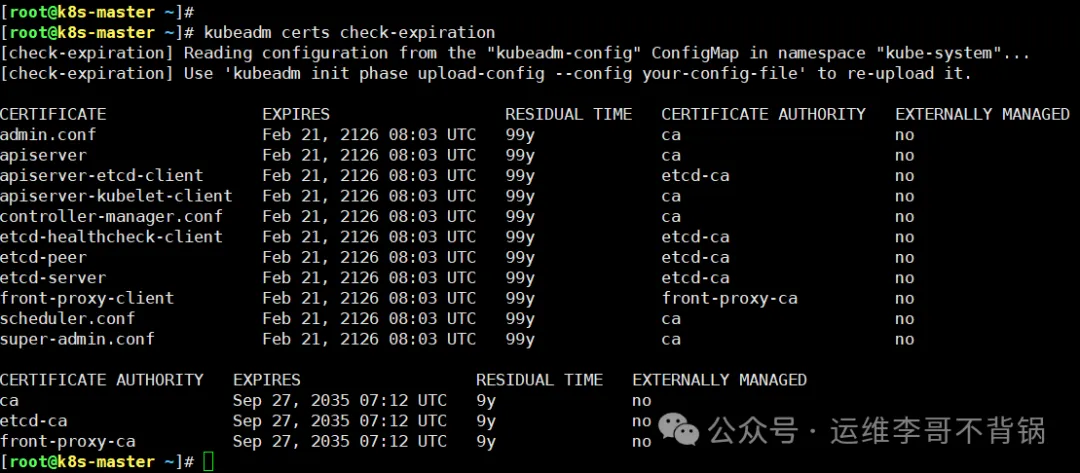The width and height of the screenshot is (1080, 473).
Task: Click the admin.conf certificate name
Action: [48, 134]
